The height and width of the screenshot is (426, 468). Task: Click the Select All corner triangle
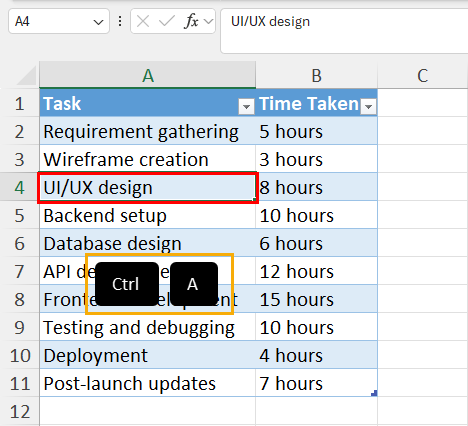click(27, 75)
